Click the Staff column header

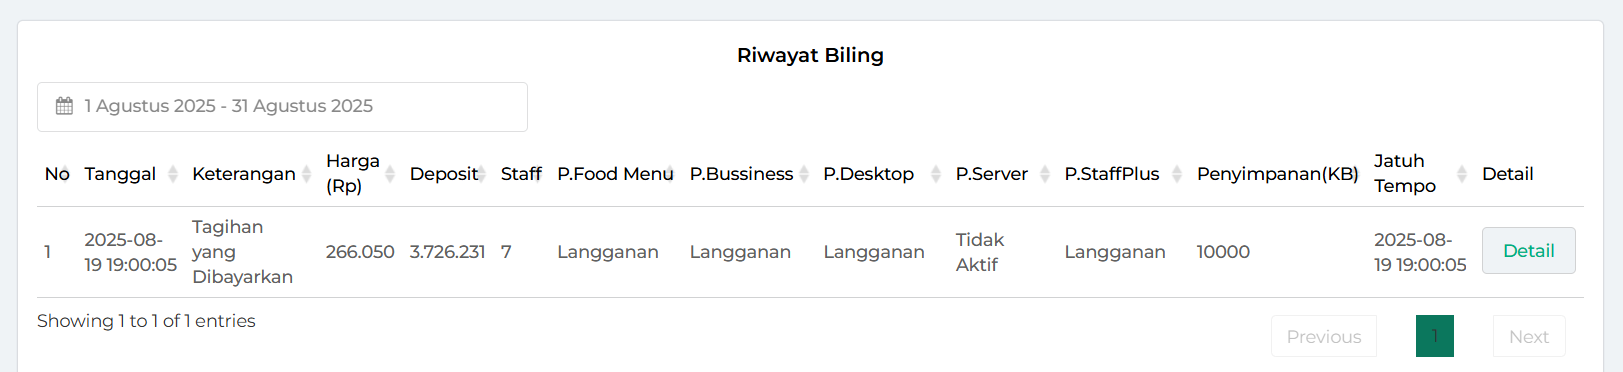coord(521,174)
